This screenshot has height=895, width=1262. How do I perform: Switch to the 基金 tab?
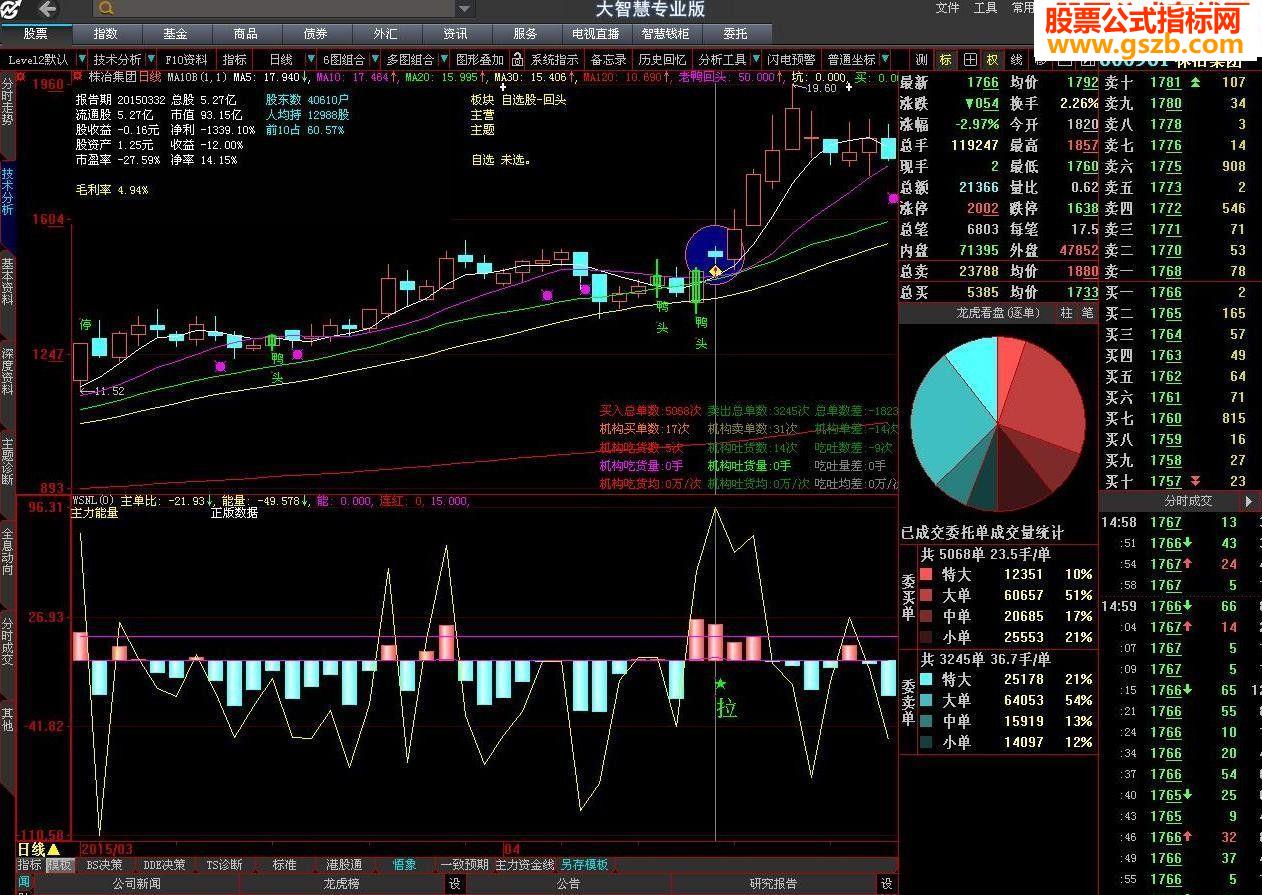pos(175,33)
